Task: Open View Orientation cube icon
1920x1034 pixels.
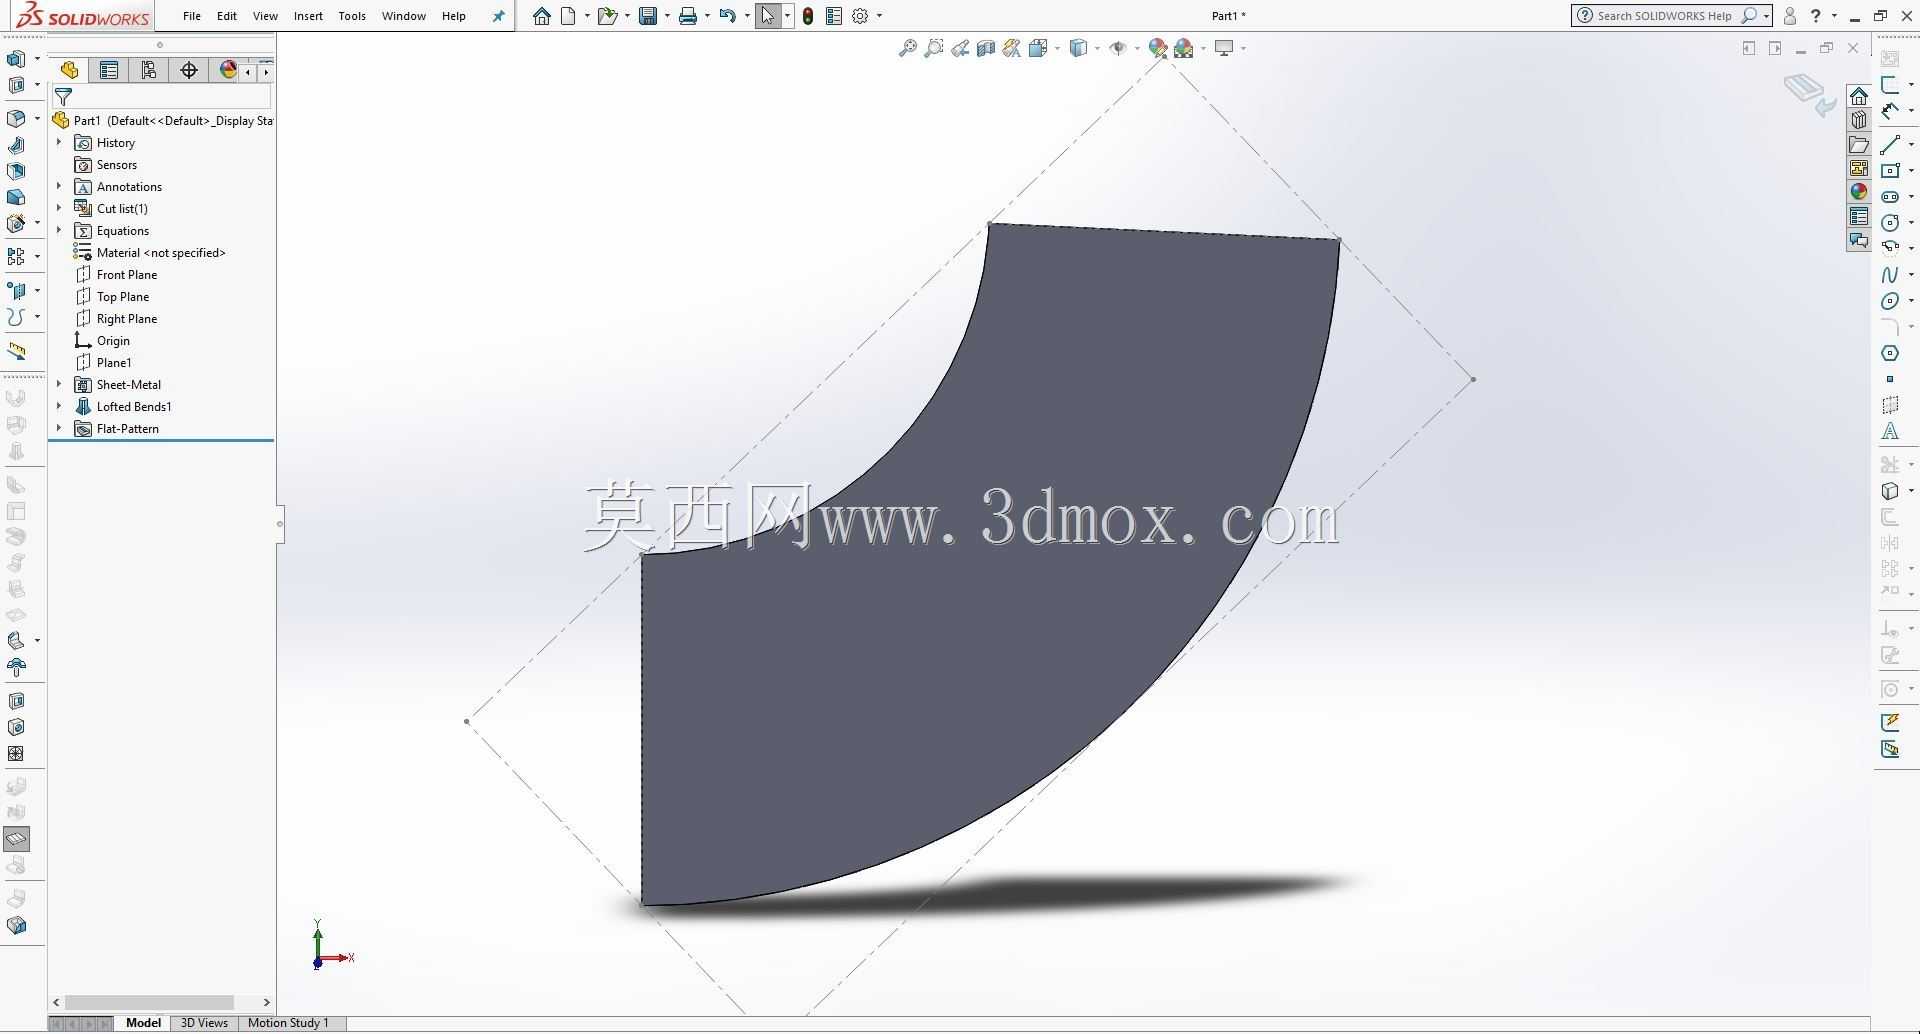Action: (1038, 48)
